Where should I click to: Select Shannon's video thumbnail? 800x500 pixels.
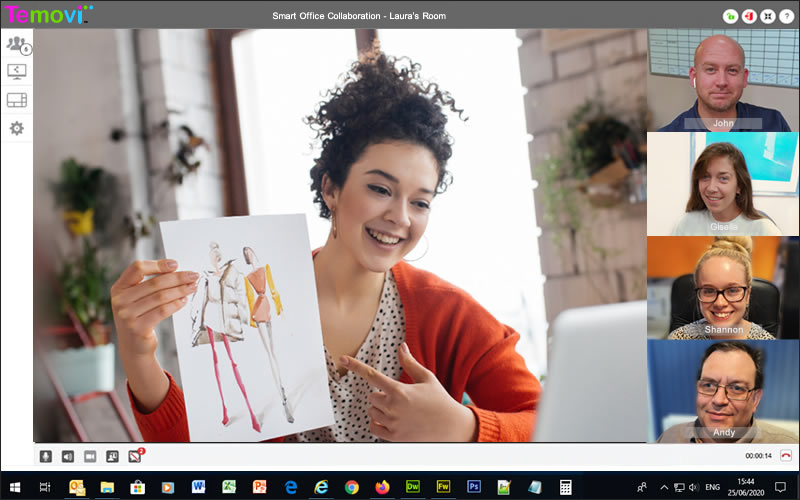pyautogui.click(x=723, y=287)
